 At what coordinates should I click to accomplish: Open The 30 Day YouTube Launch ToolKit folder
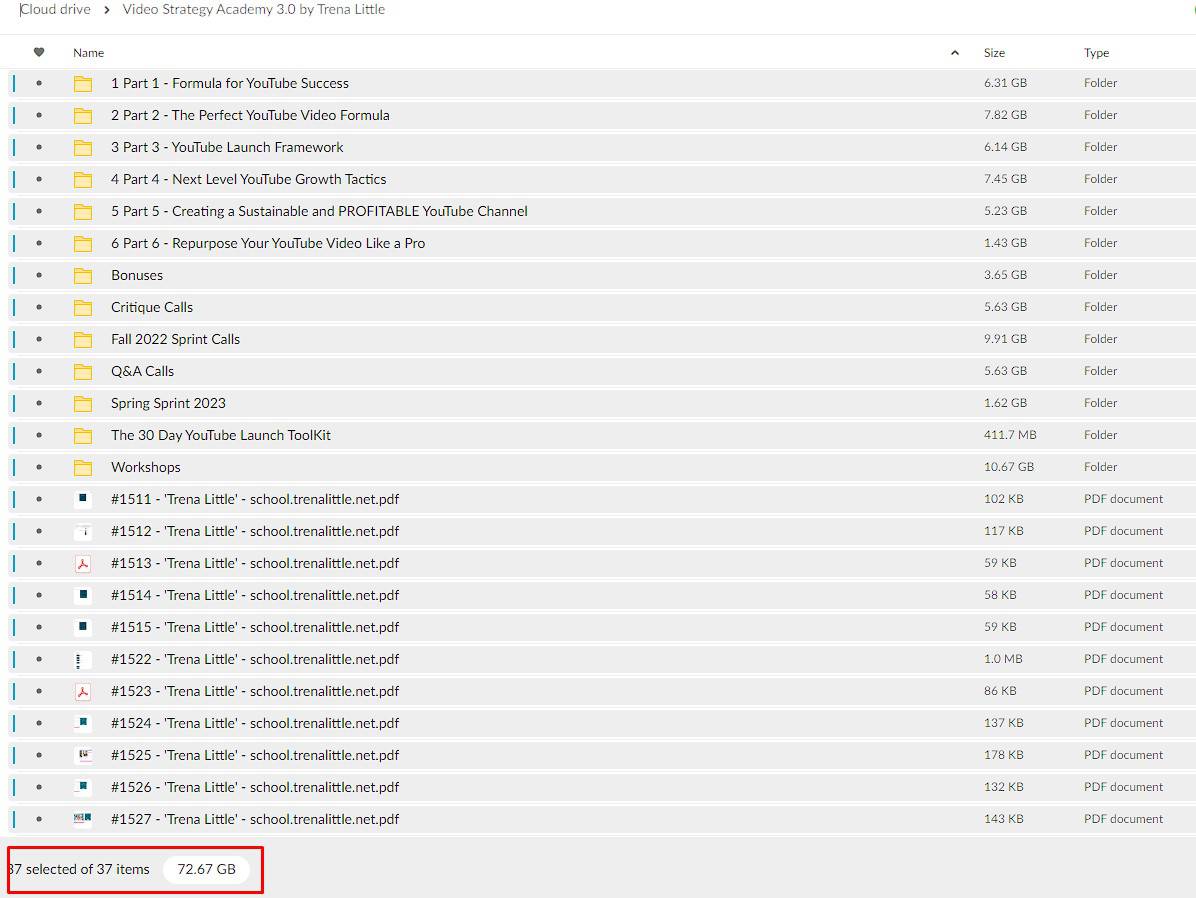click(x=220, y=435)
